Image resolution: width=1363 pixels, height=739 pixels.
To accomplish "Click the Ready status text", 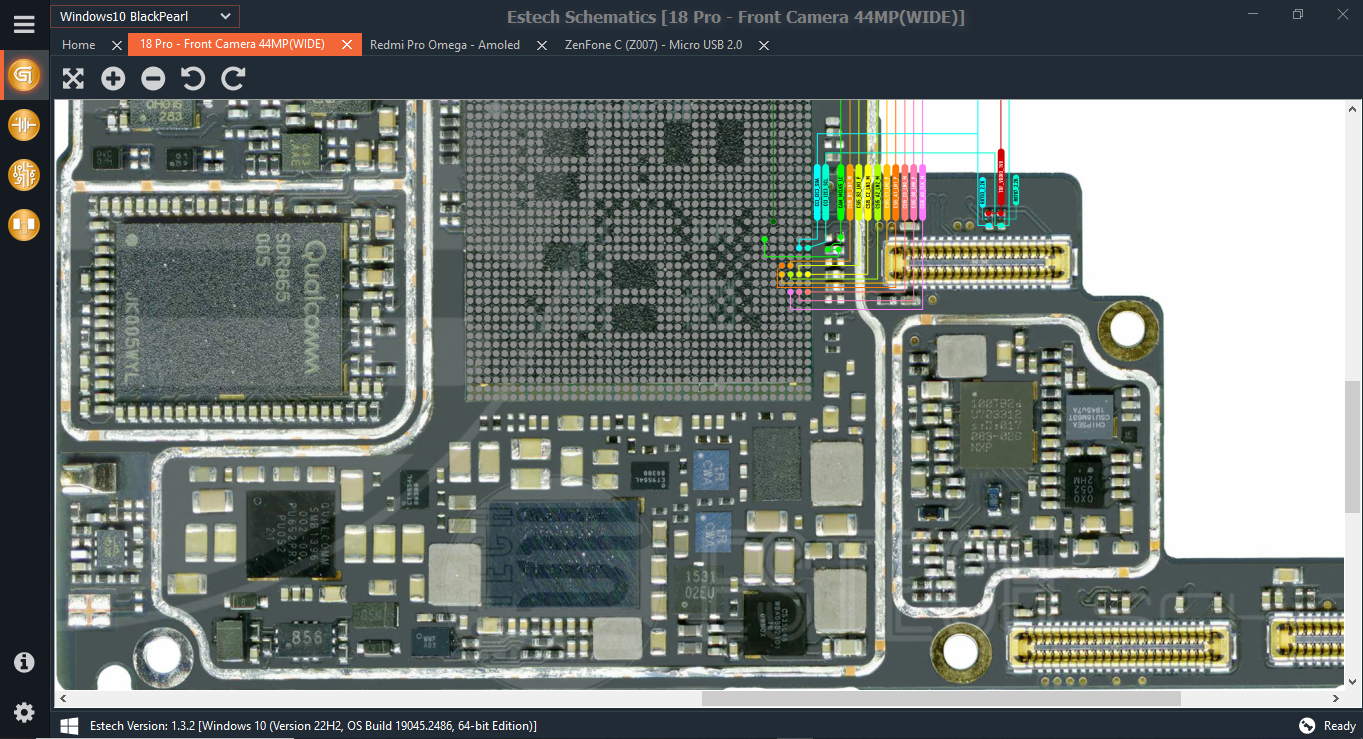I will pos(1340,726).
